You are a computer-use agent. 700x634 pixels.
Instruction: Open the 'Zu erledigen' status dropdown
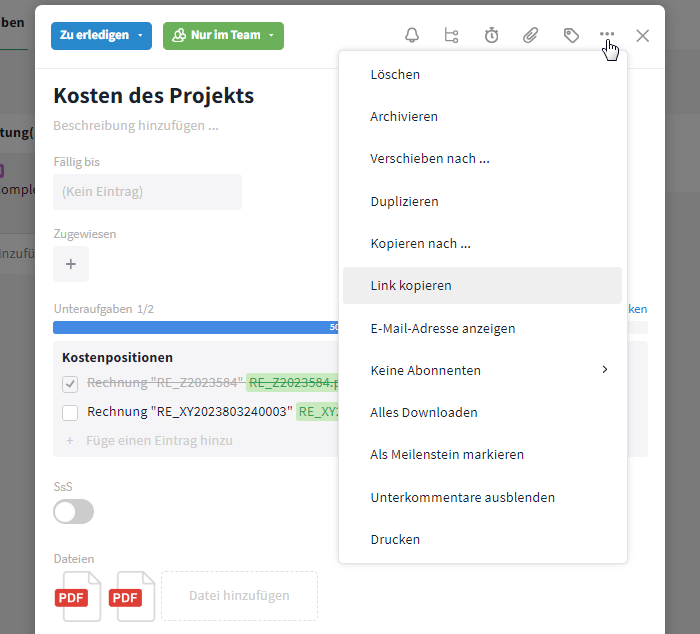pos(101,36)
